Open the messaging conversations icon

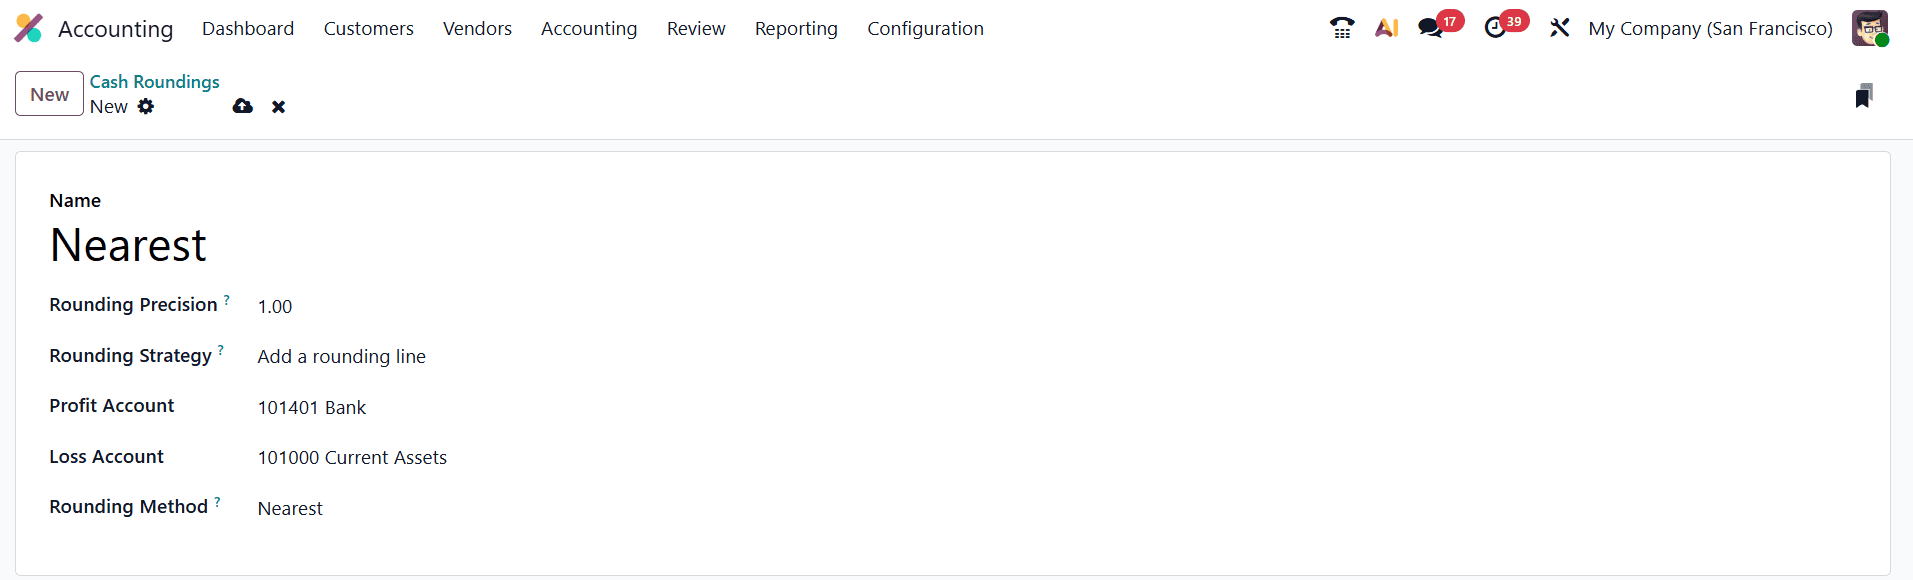pos(1430,28)
